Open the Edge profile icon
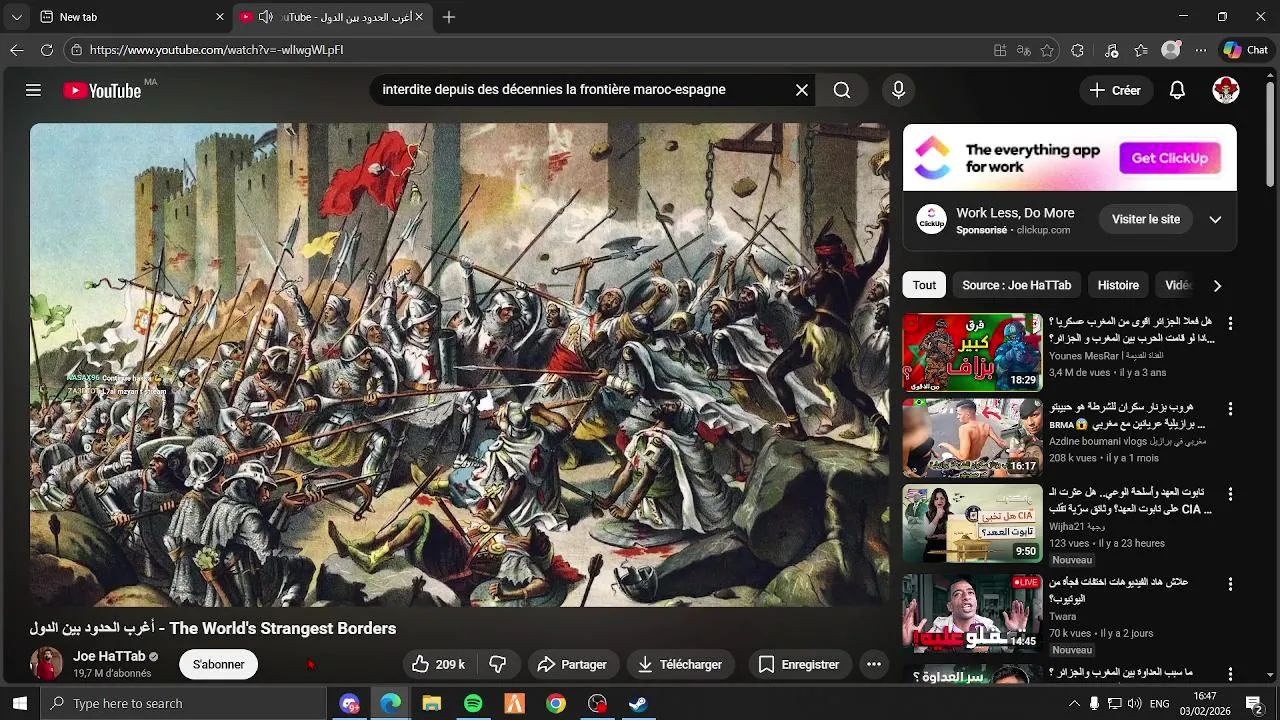Image resolution: width=1280 pixels, height=720 pixels. pos(1171,50)
